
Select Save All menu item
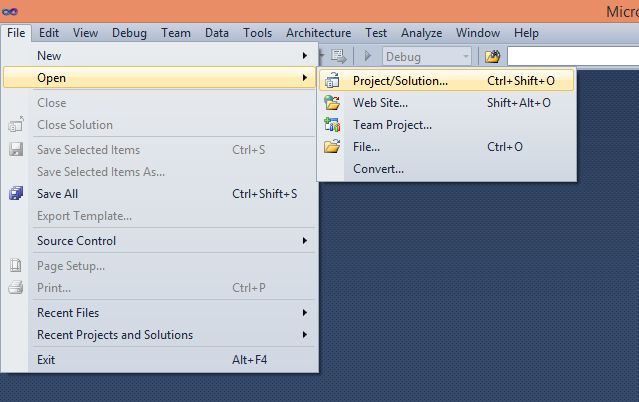[x=159, y=194]
